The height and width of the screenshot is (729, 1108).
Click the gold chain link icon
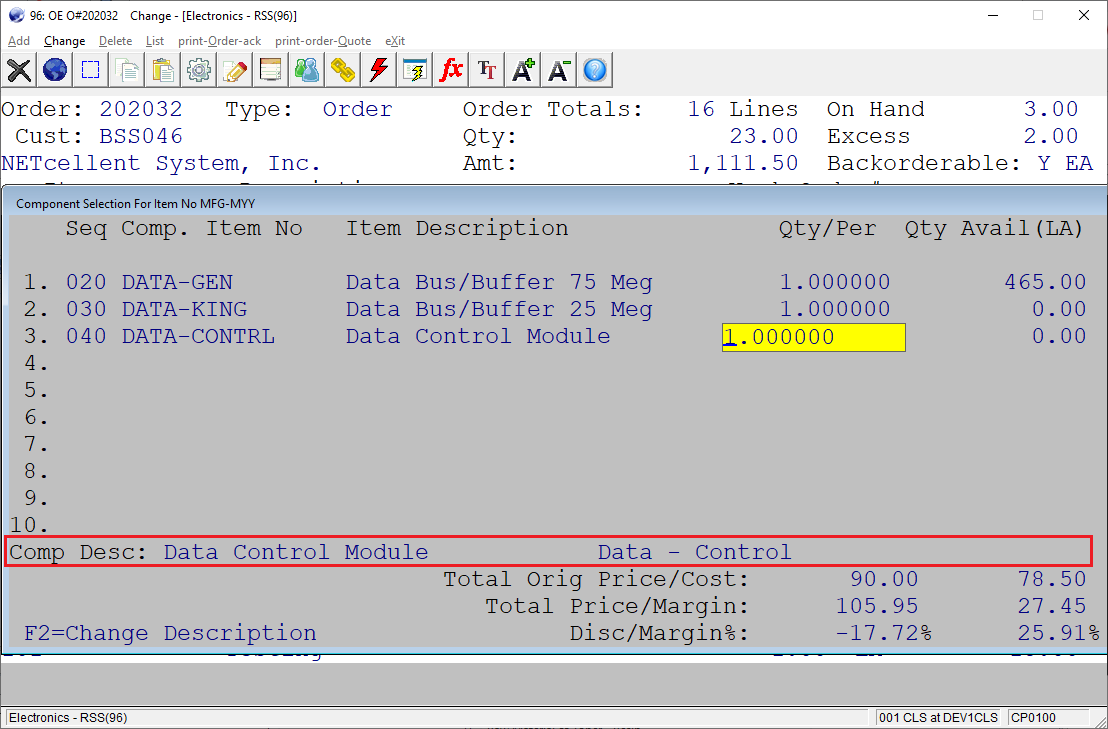[x=343, y=70]
